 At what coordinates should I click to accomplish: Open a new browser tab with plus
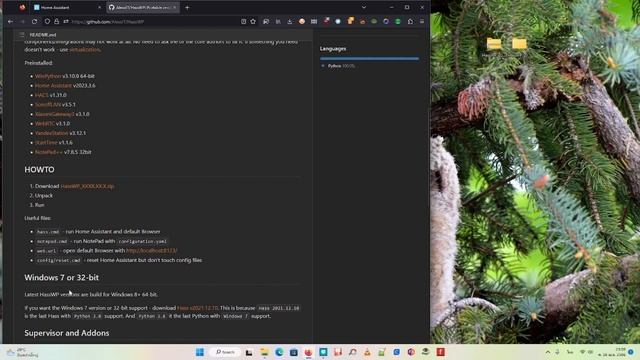[x=187, y=7]
